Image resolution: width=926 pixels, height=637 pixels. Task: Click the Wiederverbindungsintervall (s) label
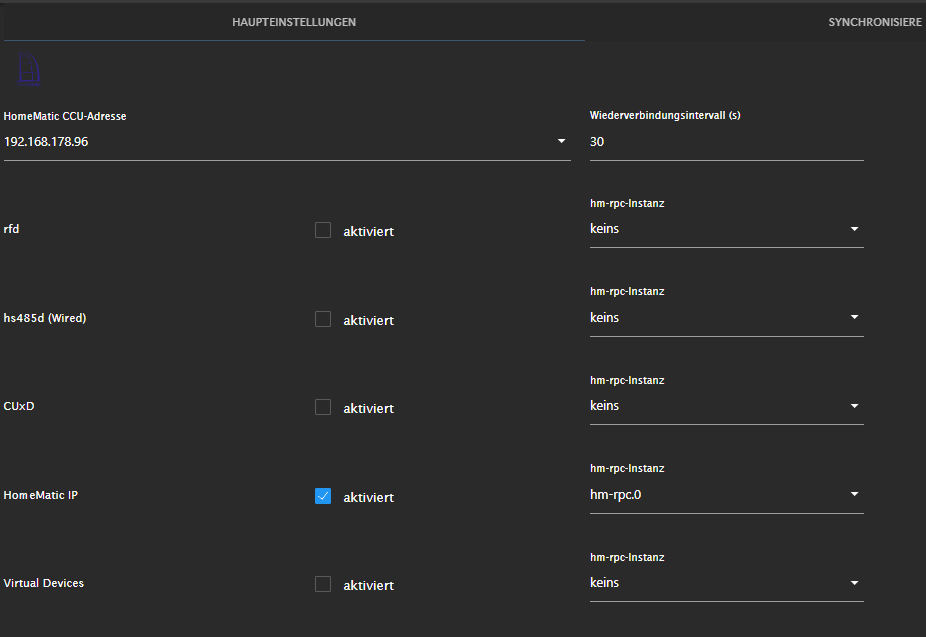[x=665, y=116]
